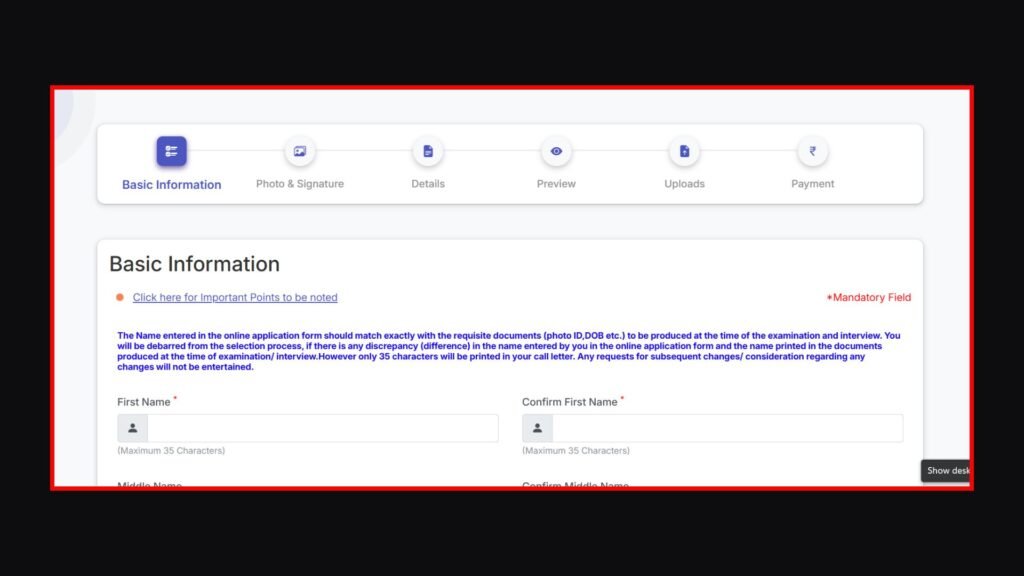Viewport: 1024px width, 576px height.
Task: Click the red Mandatory Field notice
Action: (868, 298)
